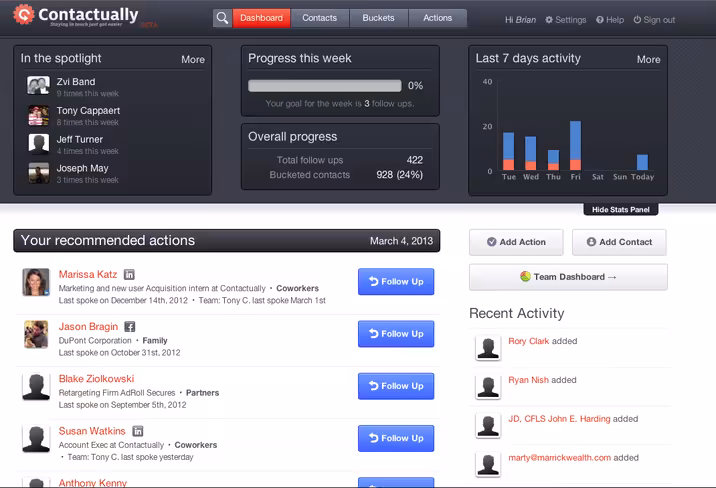Screen dimensions: 716x488
Task: Click Joseph May's spotlight photo
Action: tap(39, 173)
